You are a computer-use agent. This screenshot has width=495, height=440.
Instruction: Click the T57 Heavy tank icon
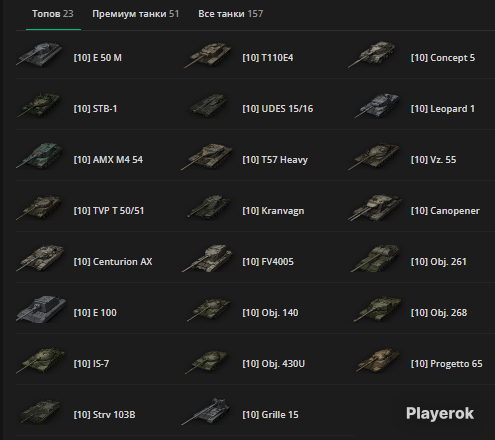click(207, 157)
